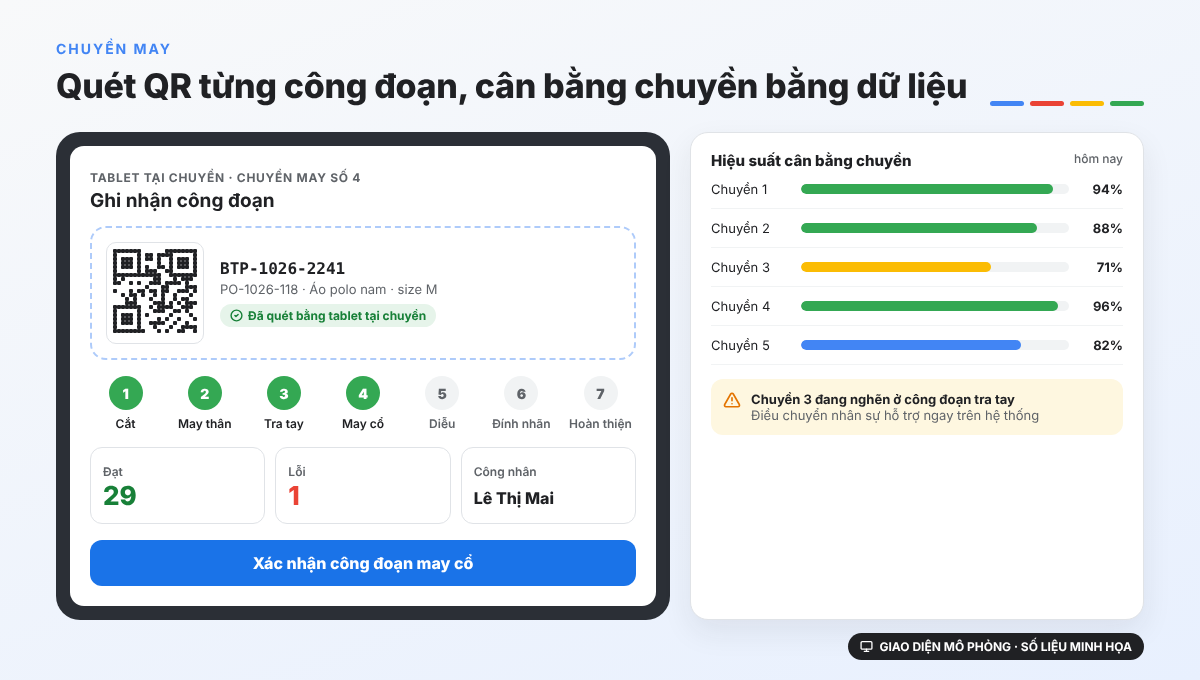This screenshot has width=1200, height=680.
Task: Click the QR code image
Action: click(155, 293)
